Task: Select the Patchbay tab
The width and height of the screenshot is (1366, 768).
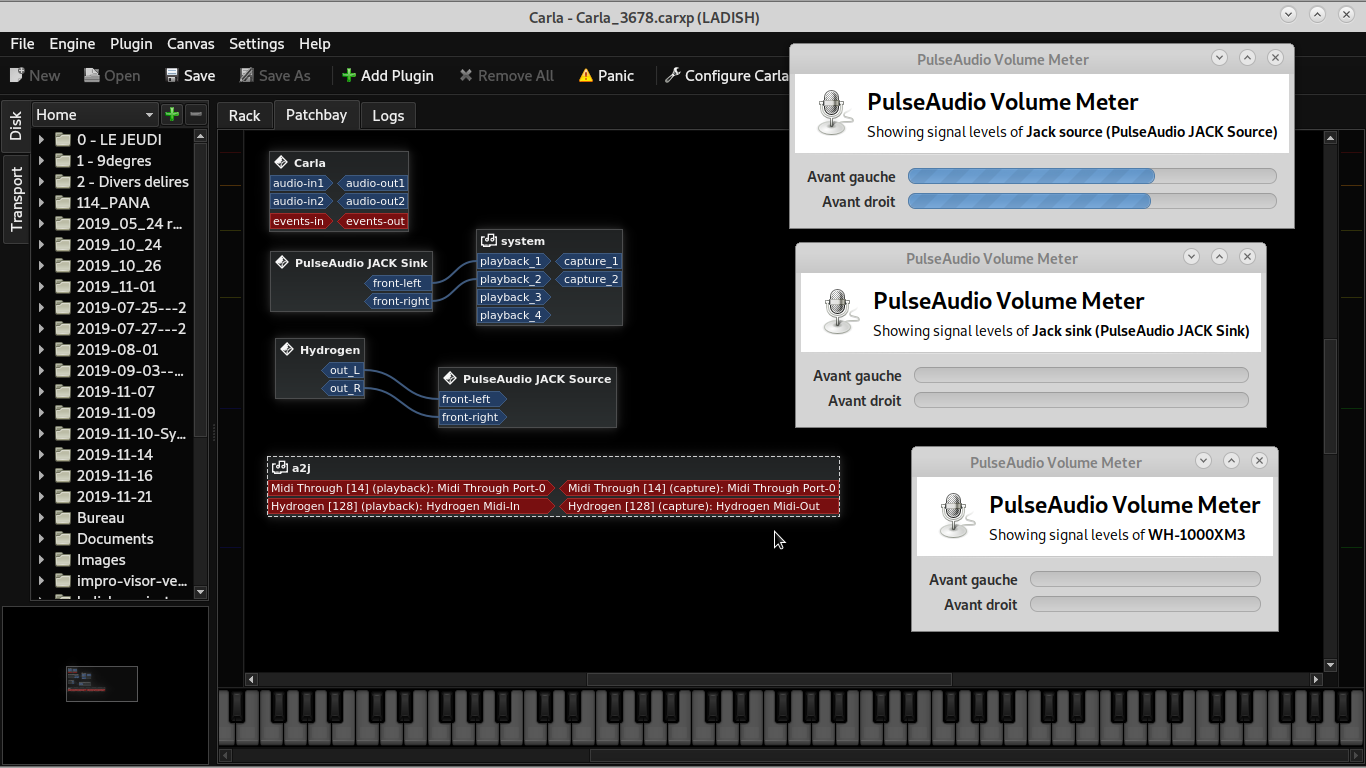Action: pyautogui.click(x=316, y=114)
